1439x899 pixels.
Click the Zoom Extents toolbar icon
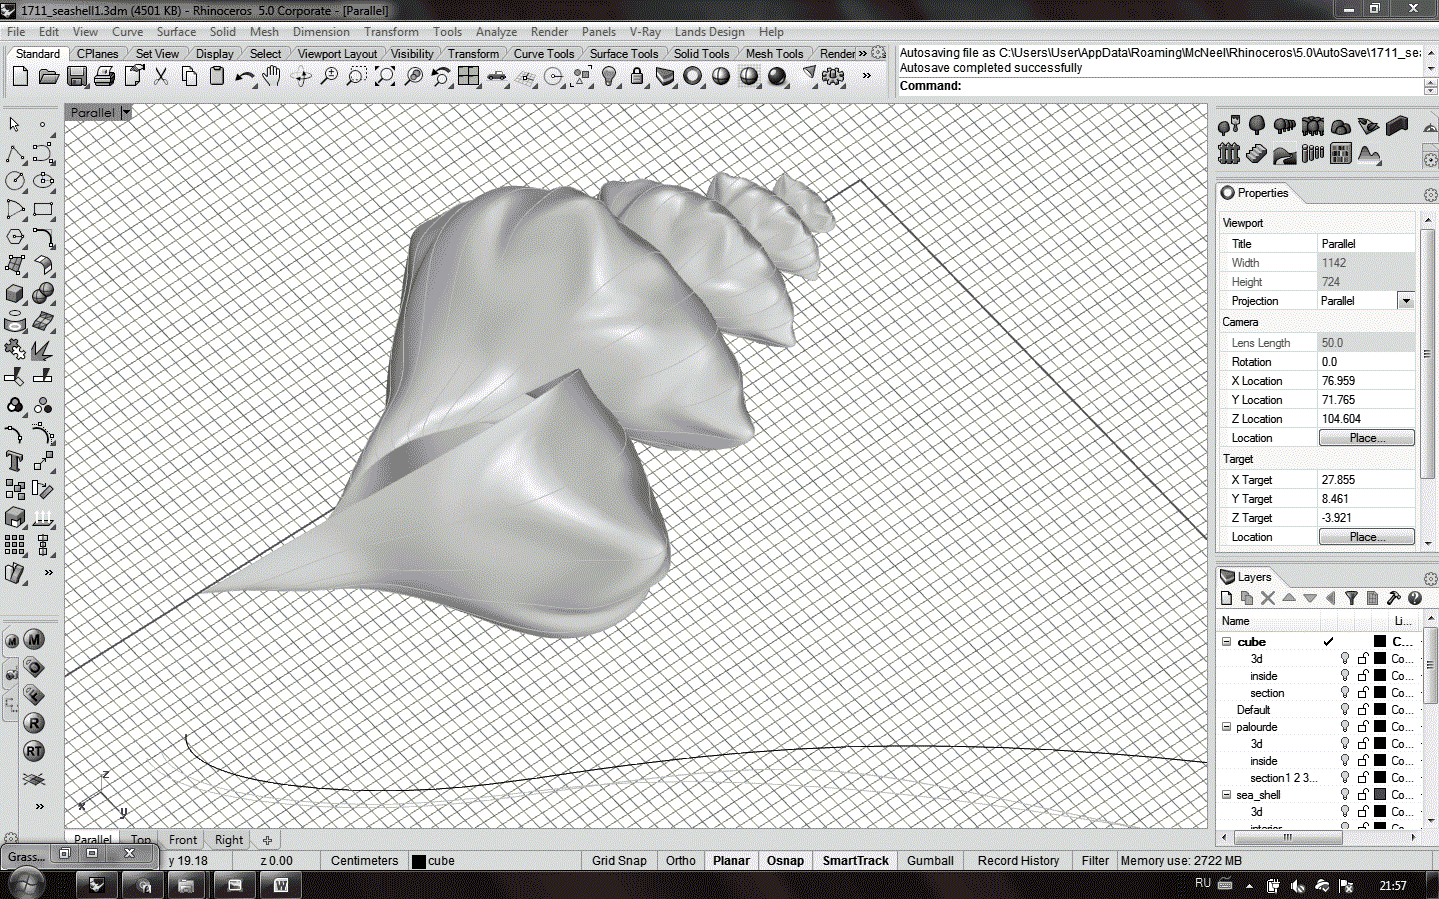coord(384,77)
